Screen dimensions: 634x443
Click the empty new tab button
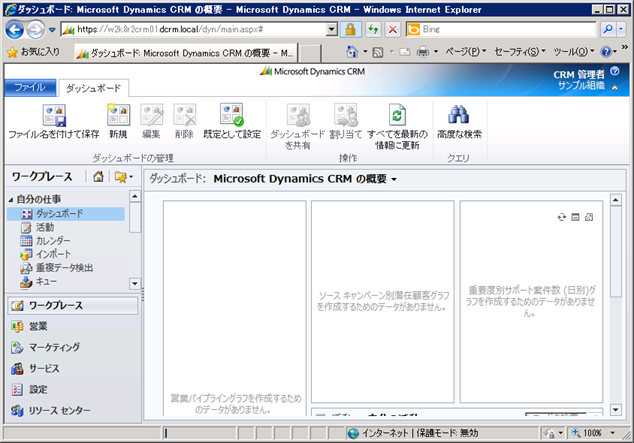pyautogui.click(x=310, y=53)
